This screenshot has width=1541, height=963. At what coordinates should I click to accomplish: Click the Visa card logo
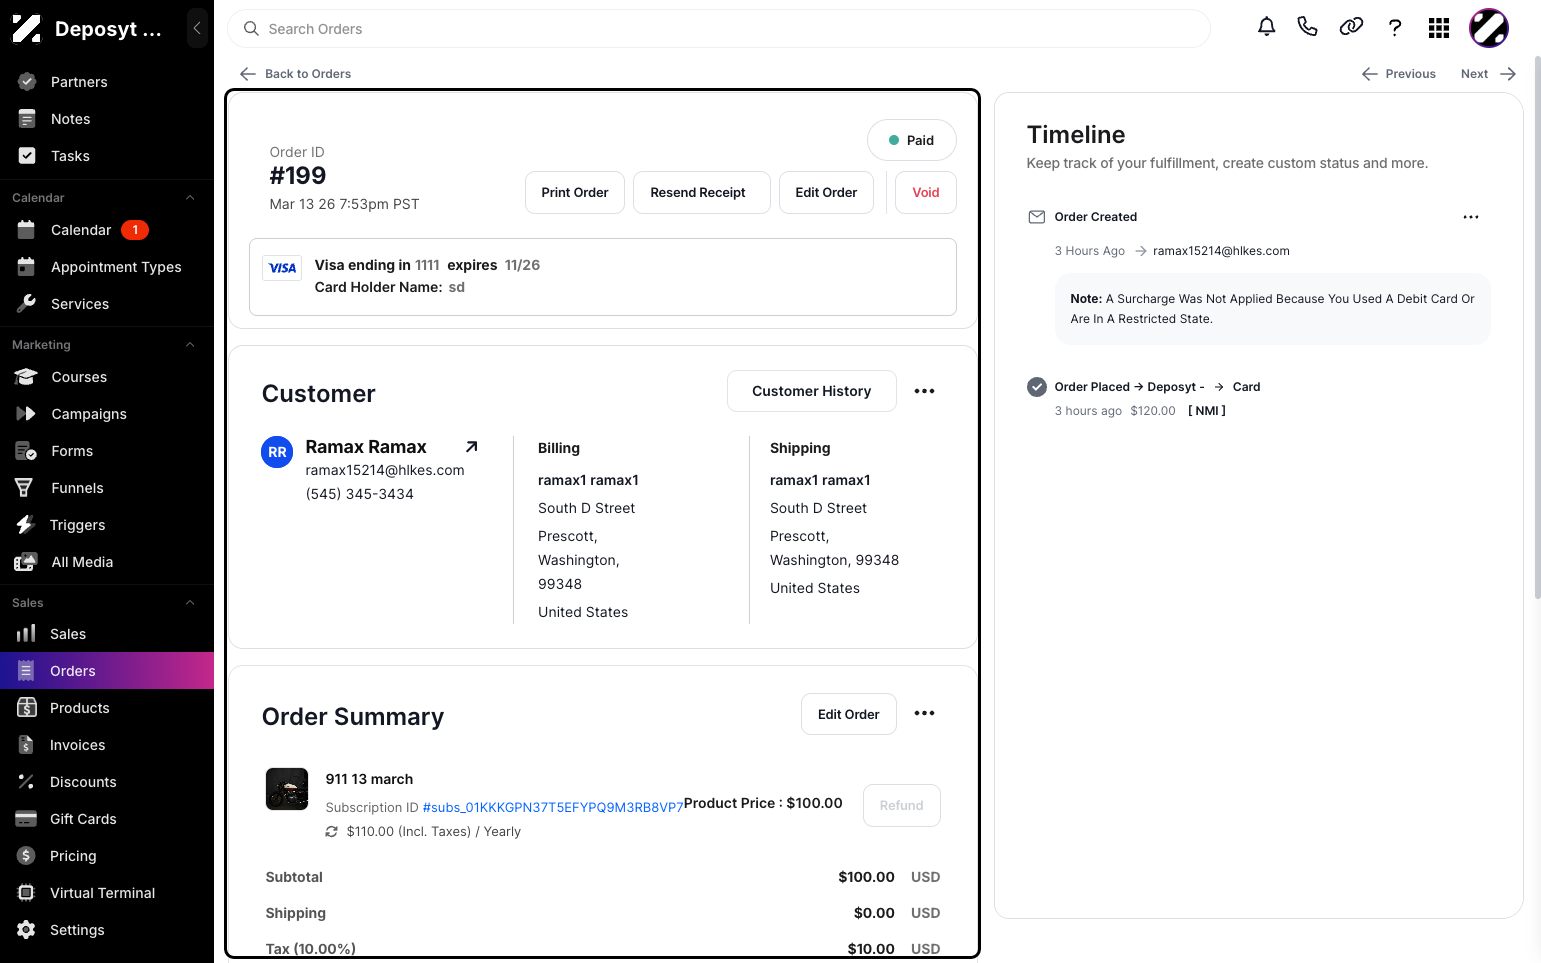pyautogui.click(x=283, y=268)
